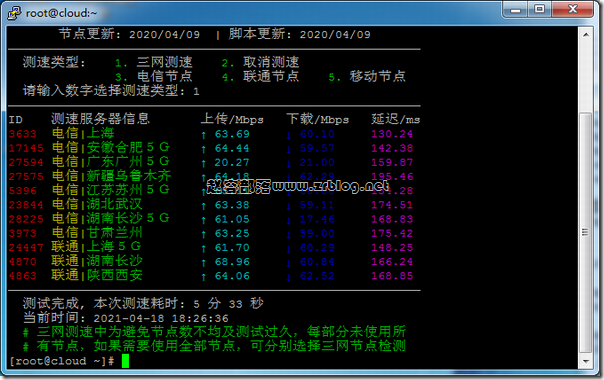The image size is (604, 380).
Task: Click the 测速服务器信息 column header
Action: 100,119
